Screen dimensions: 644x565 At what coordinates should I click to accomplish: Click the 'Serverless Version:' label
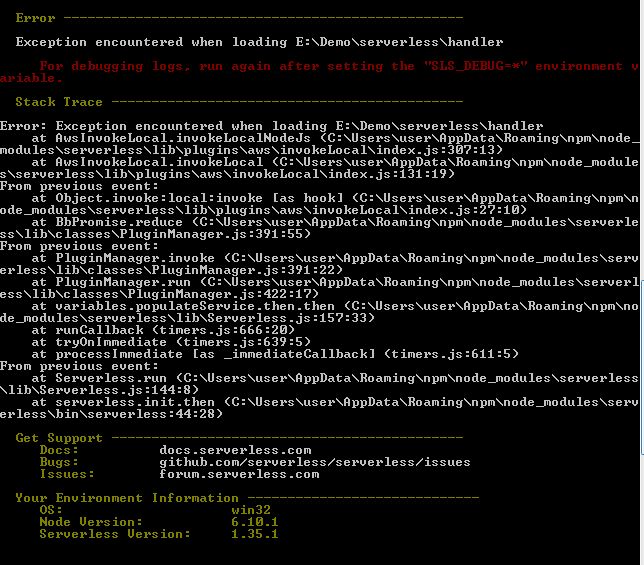115,534
